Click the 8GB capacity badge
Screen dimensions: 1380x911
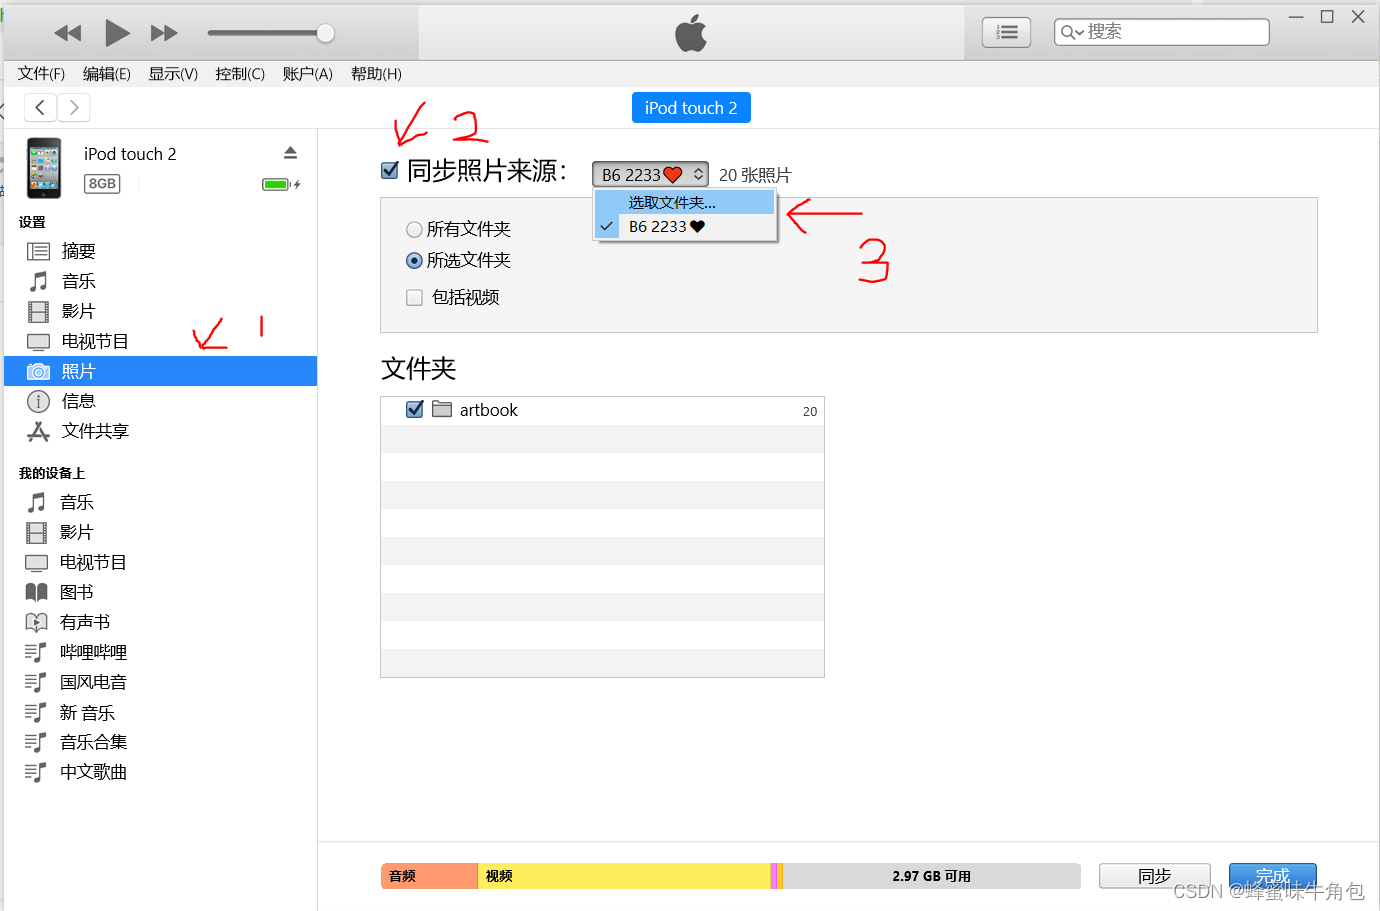[102, 184]
